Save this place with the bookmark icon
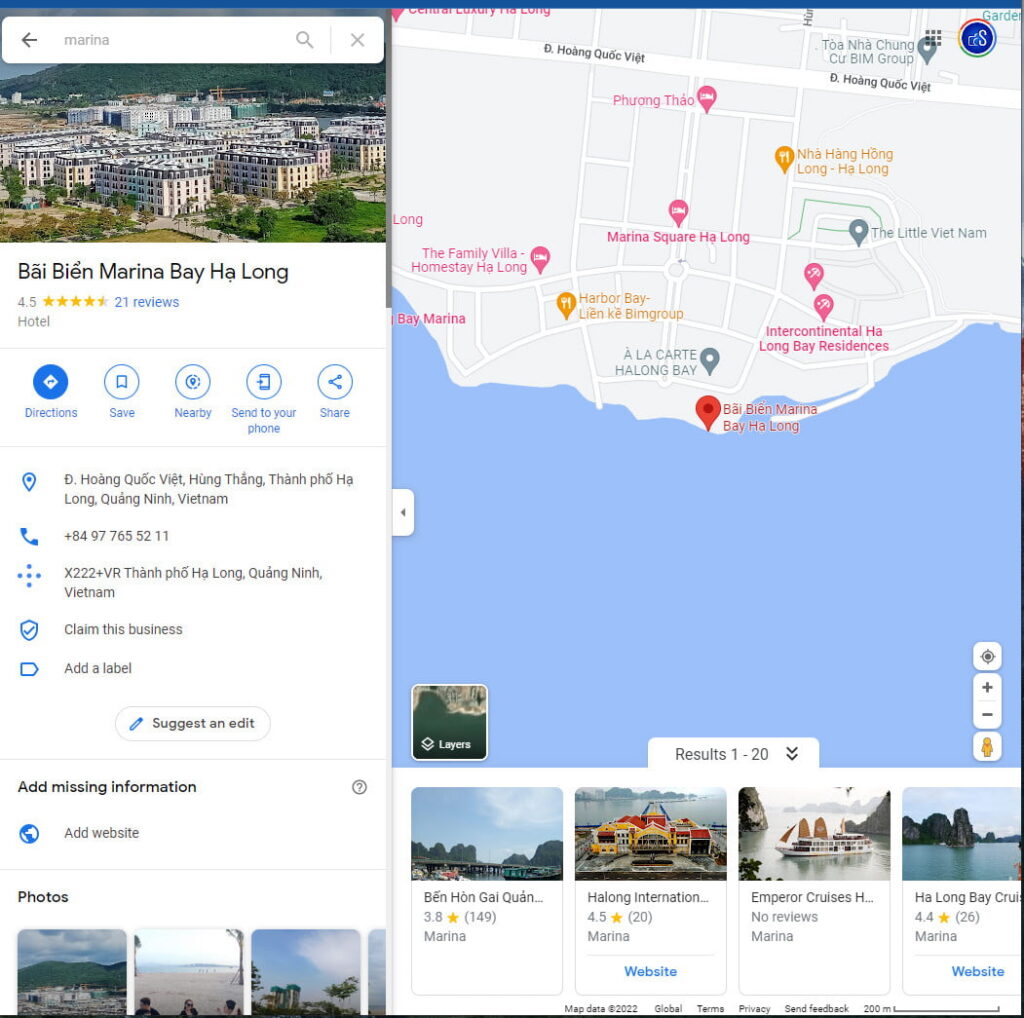 point(121,382)
